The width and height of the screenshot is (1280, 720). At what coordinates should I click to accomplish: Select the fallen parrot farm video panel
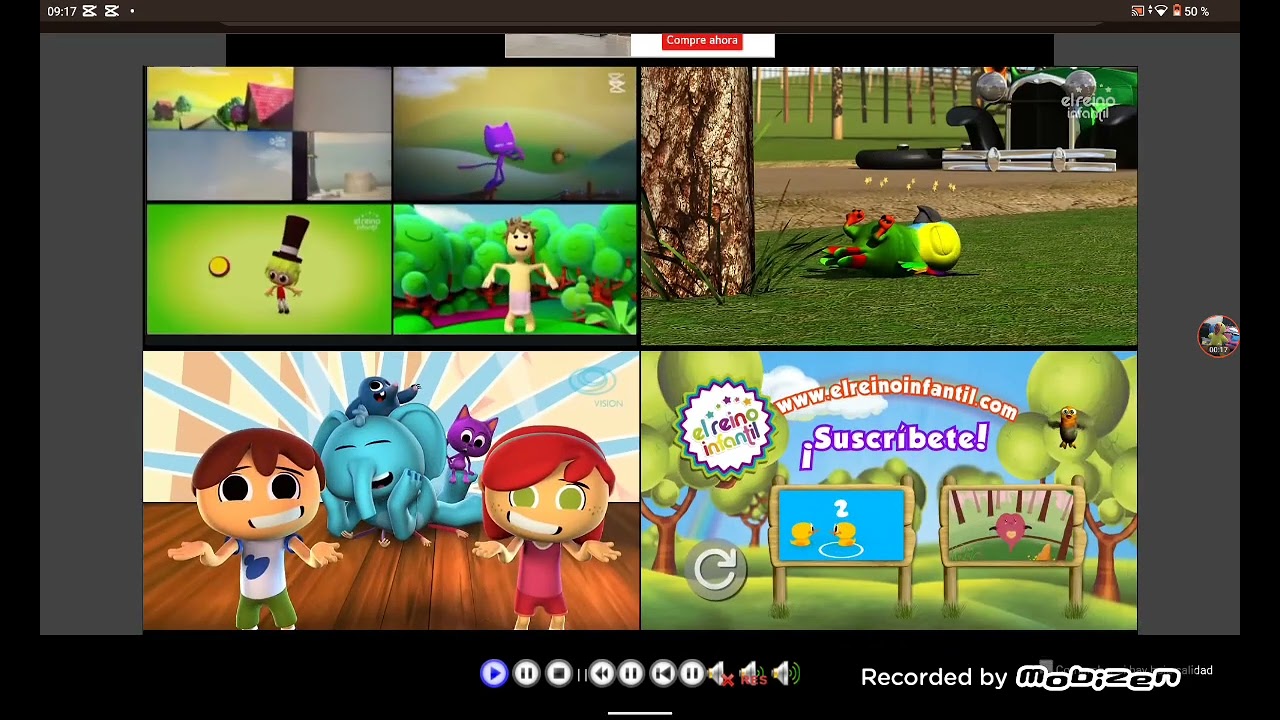[x=888, y=206]
